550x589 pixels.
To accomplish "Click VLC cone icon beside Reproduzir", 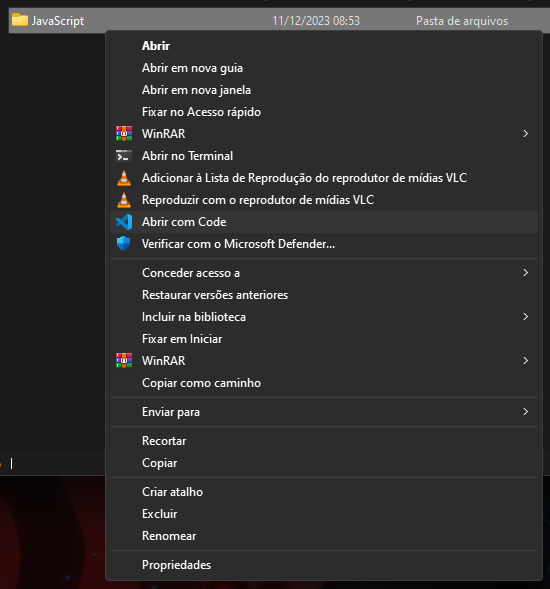I will click(x=124, y=200).
